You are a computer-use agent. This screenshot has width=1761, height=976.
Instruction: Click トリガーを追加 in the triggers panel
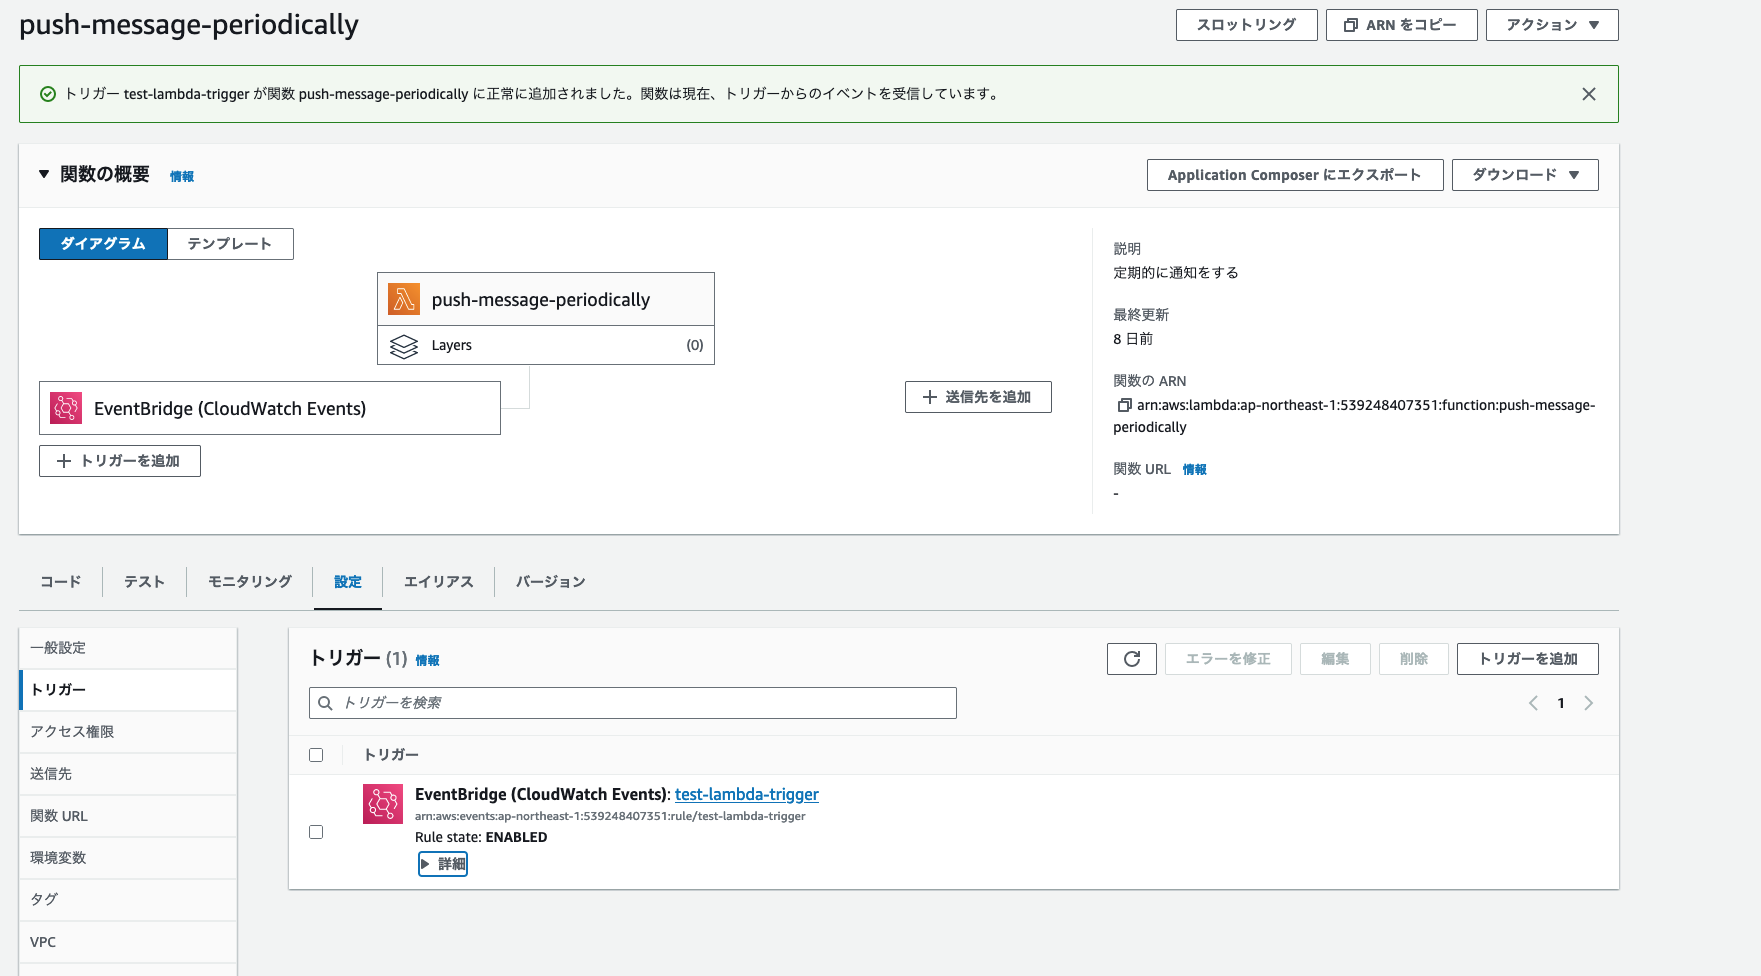coord(1528,659)
